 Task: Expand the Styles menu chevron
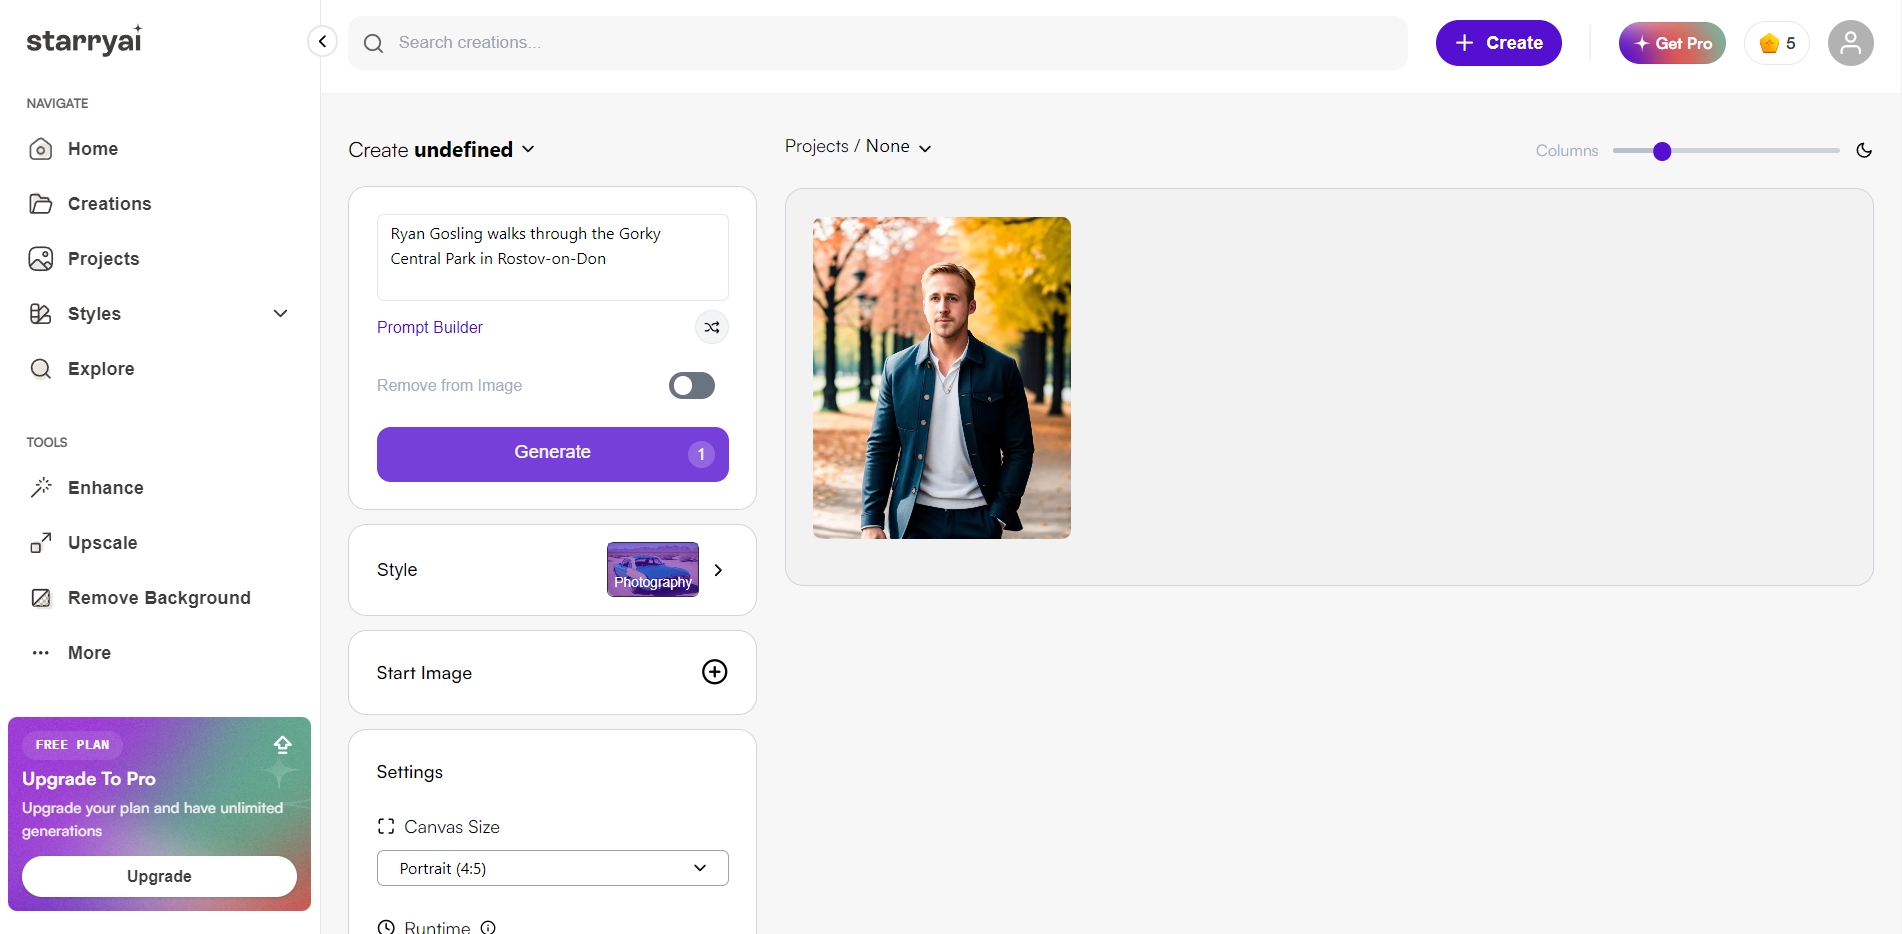pyautogui.click(x=281, y=314)
